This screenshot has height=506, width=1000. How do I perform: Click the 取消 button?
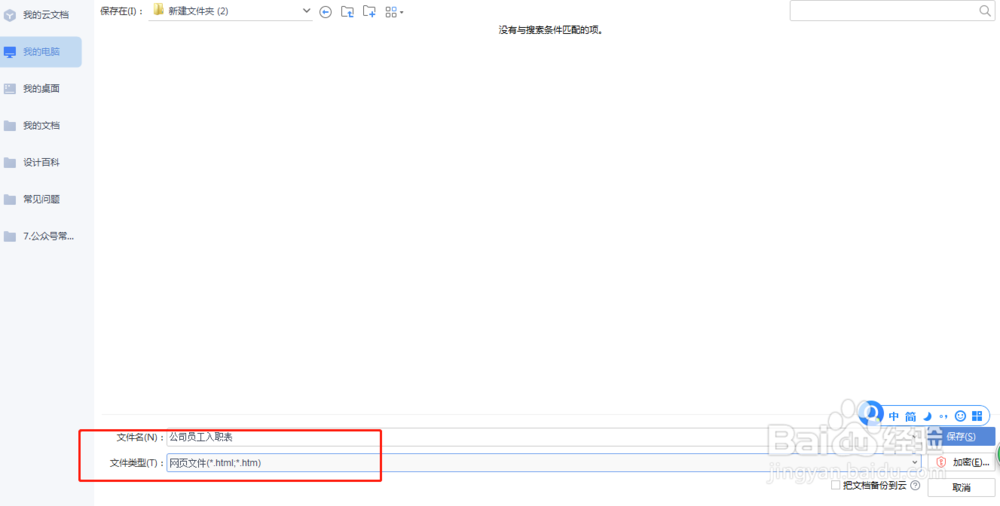coord(961,487)
